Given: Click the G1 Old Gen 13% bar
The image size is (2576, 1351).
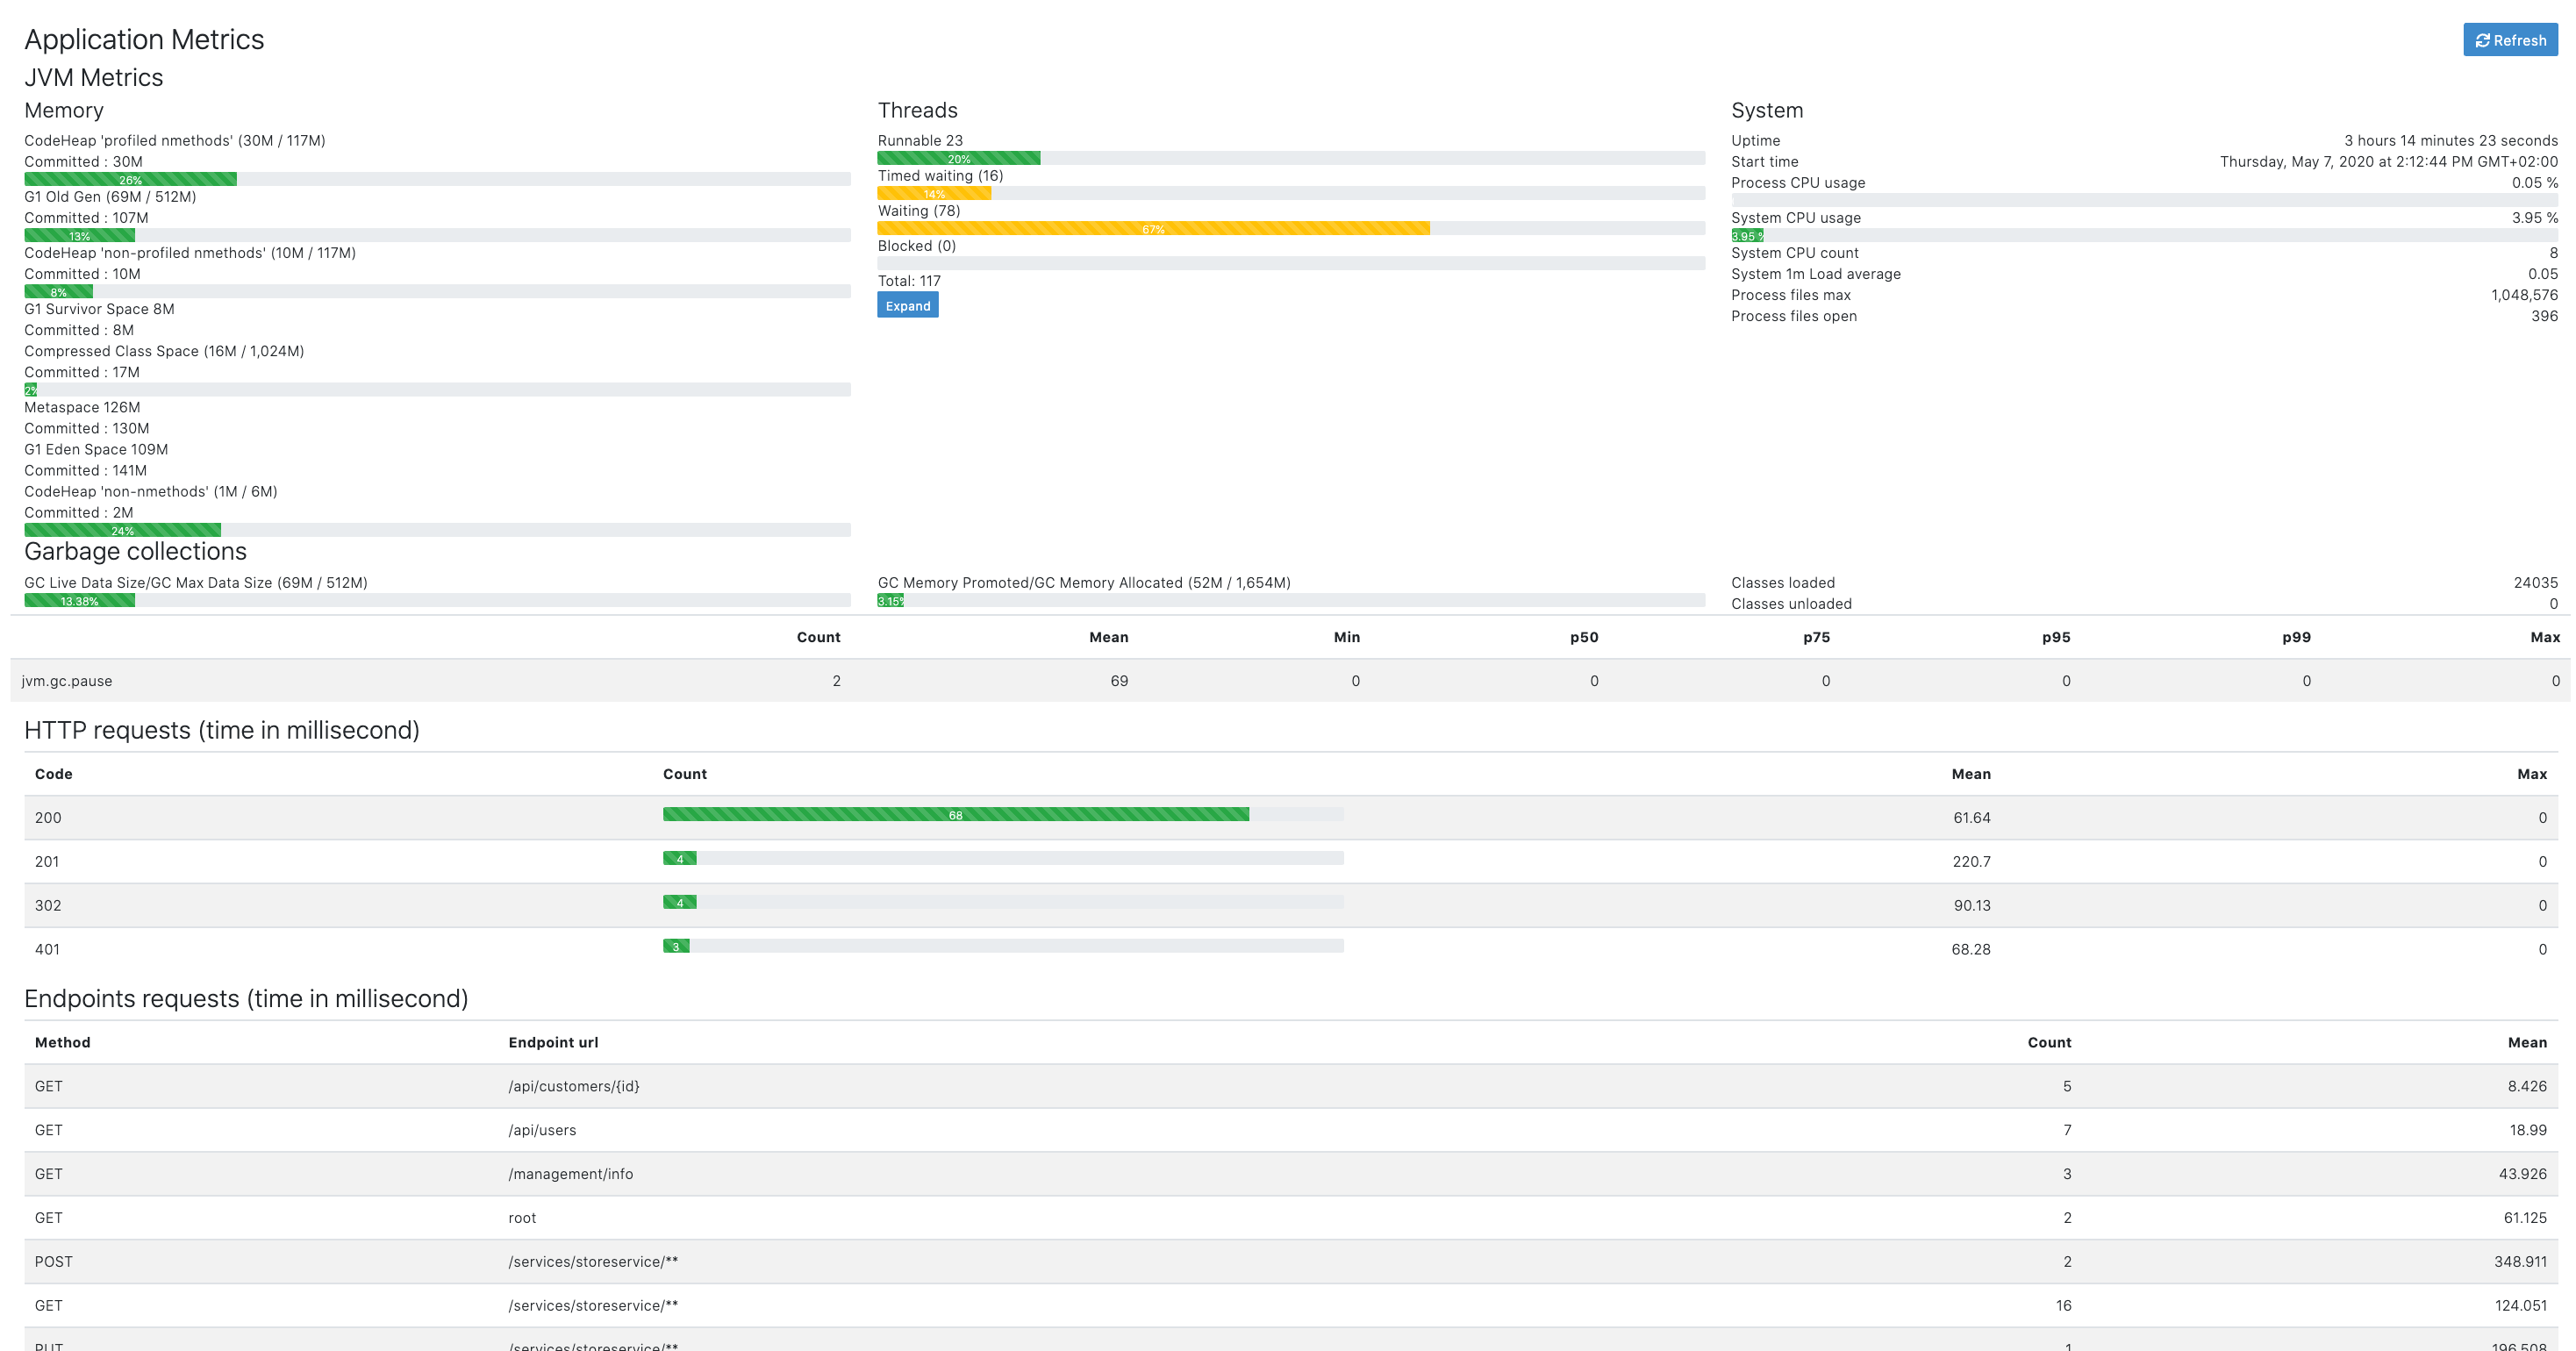Looking at the screenshot, I should click(x=79, y=236).
